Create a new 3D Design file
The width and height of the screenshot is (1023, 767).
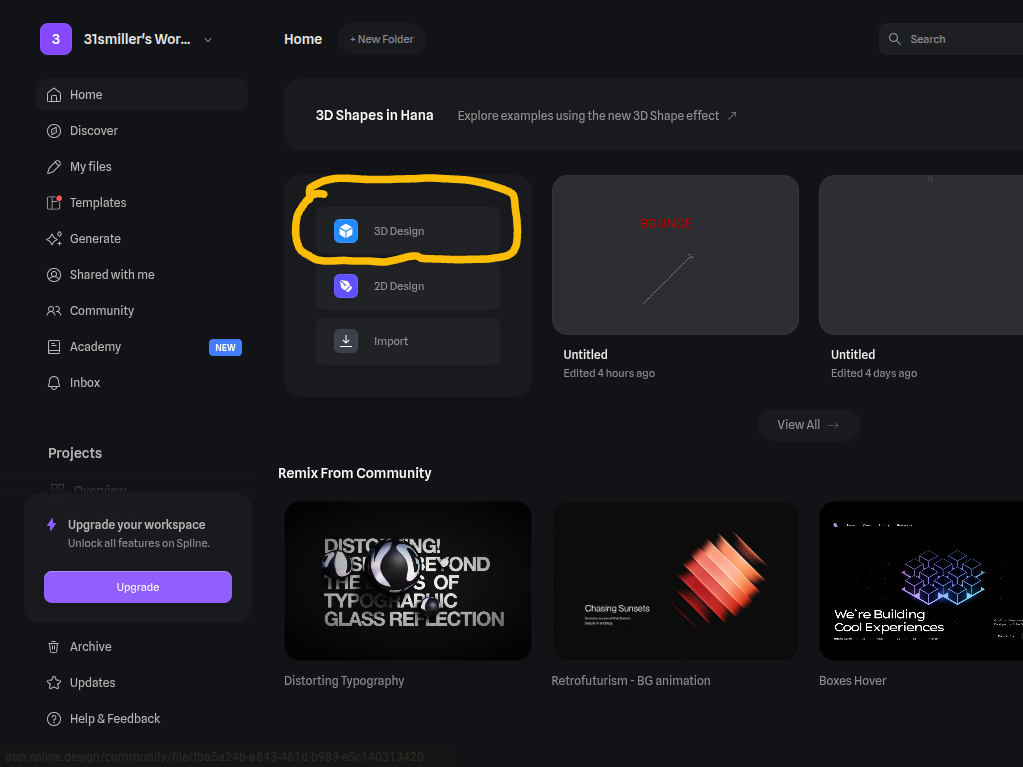click(408, 231)
